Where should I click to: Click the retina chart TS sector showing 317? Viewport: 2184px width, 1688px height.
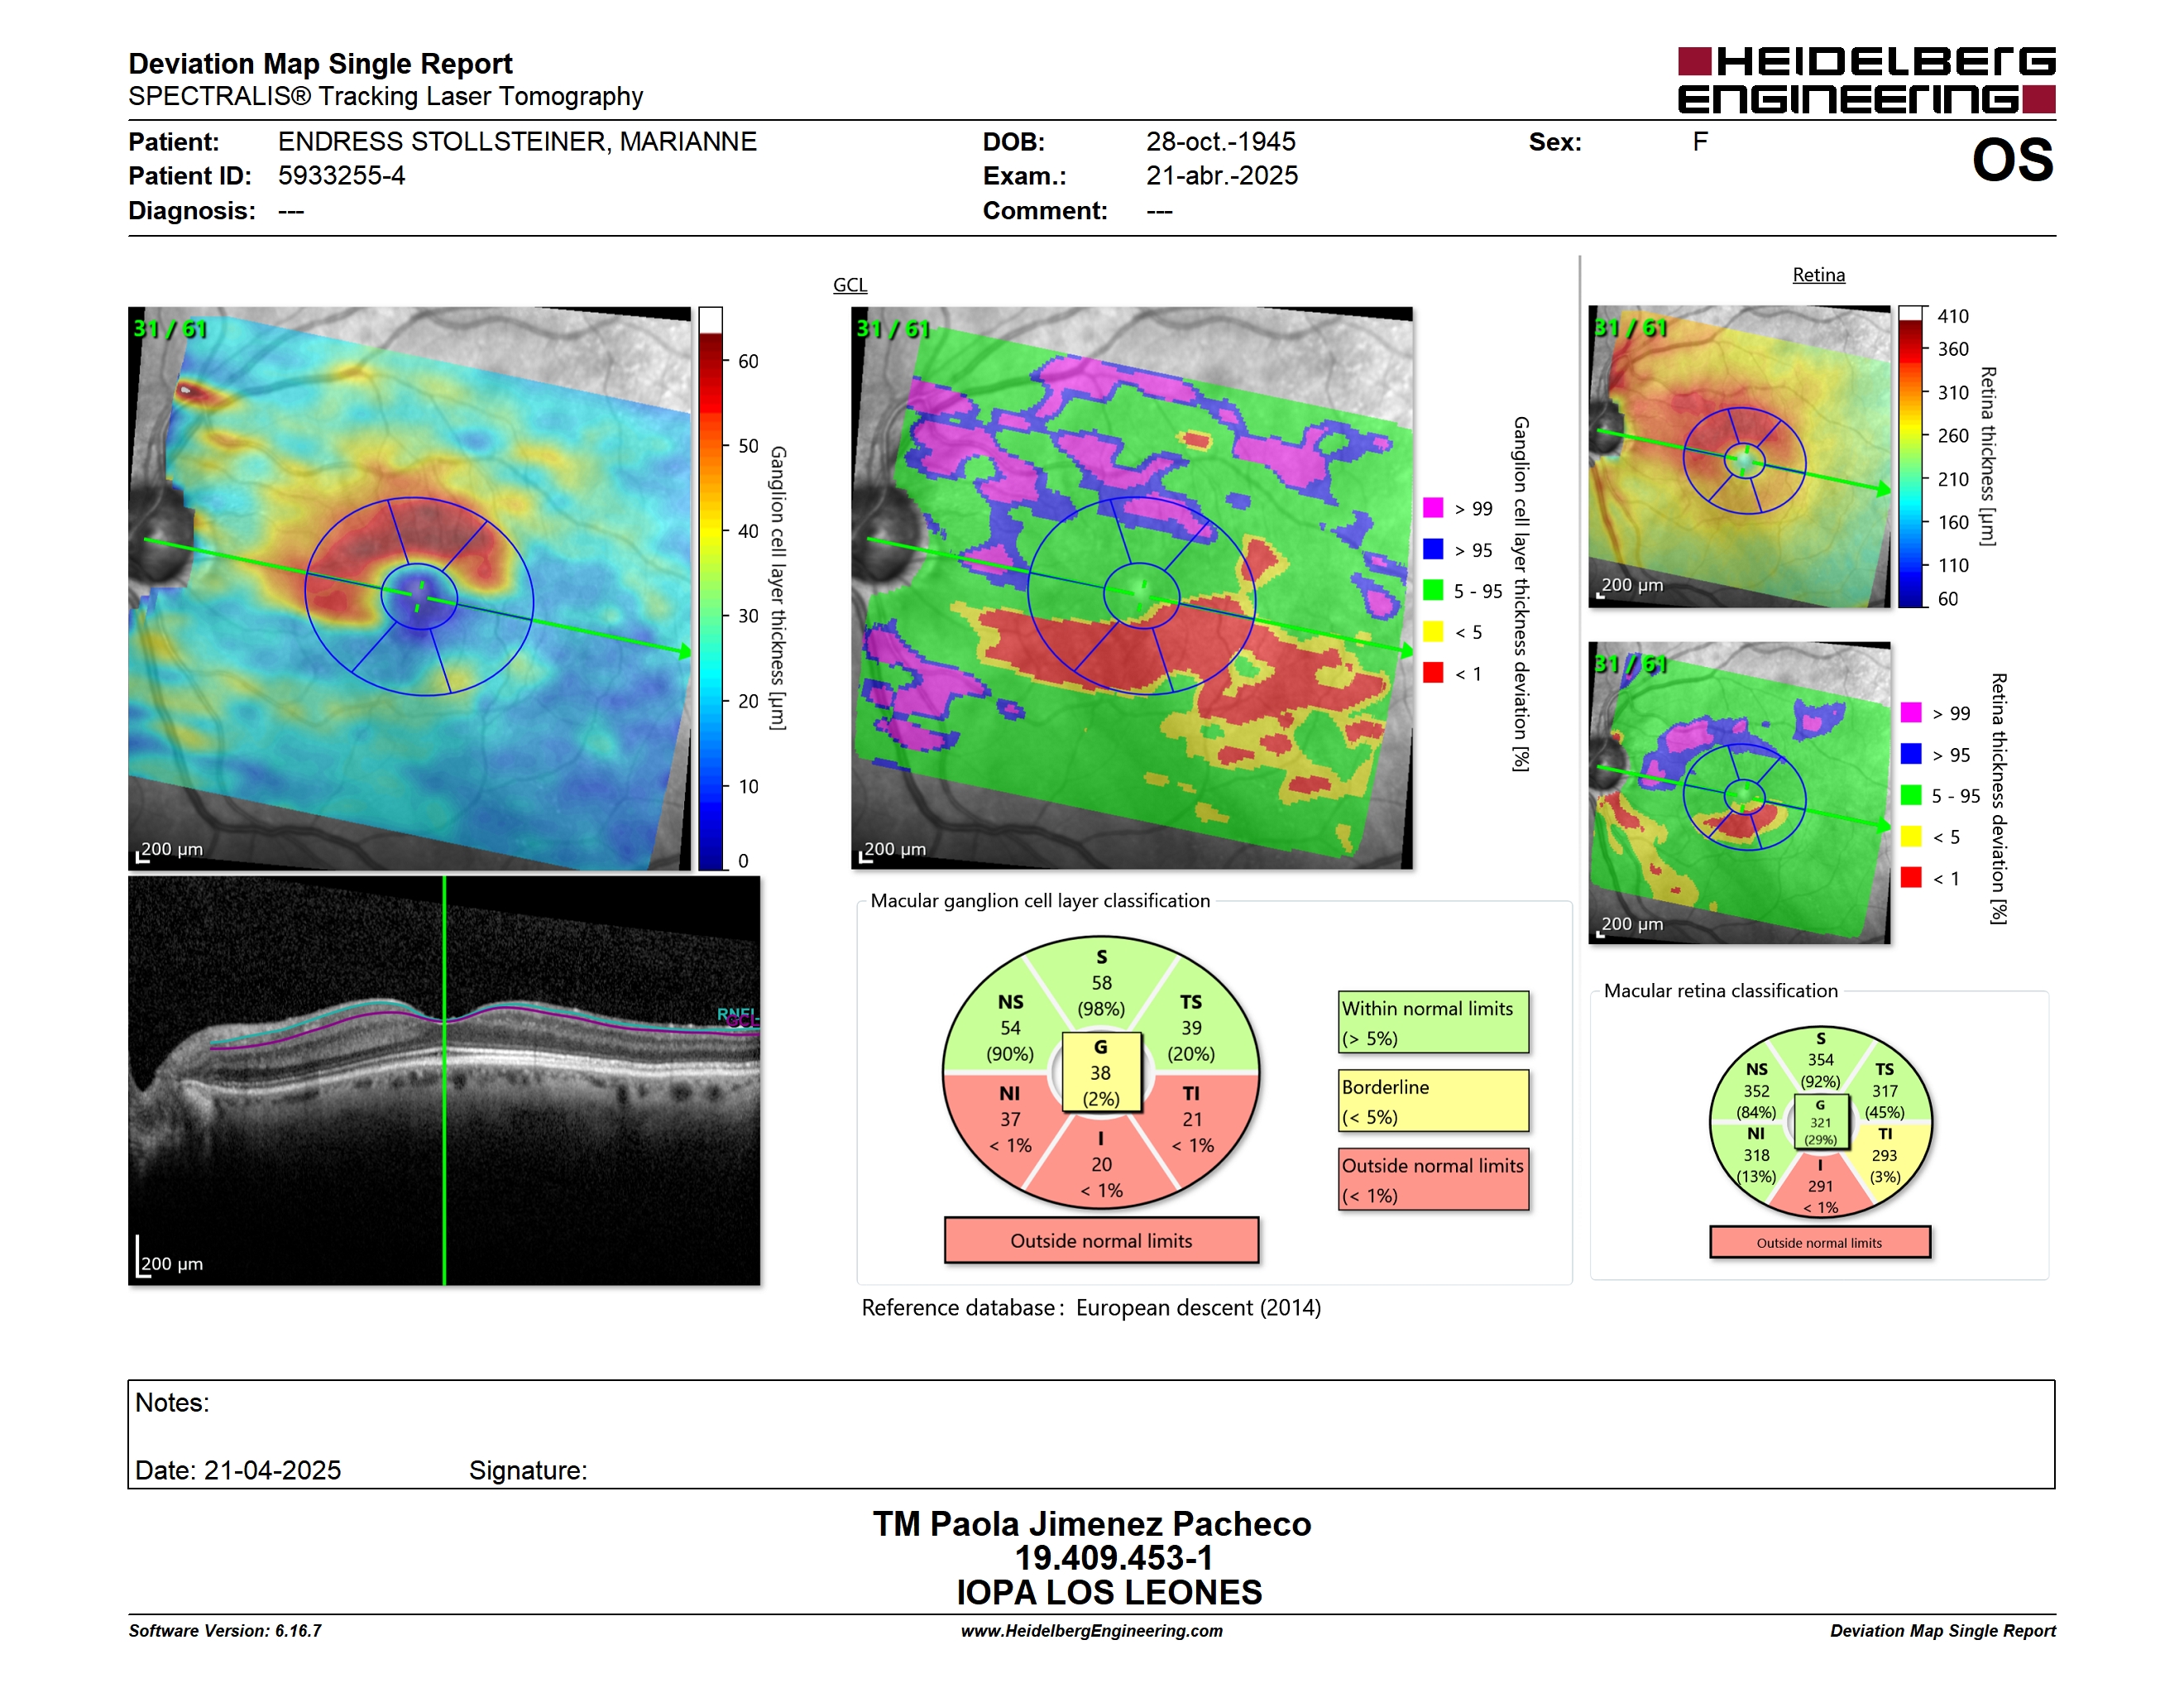click(1884, 1091)
